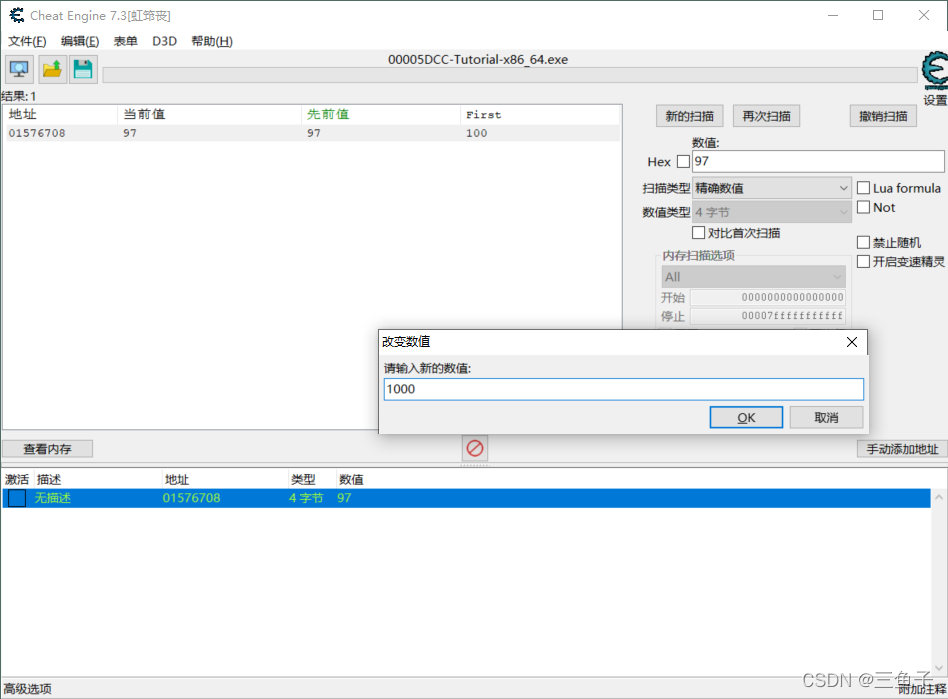Screen dimensions: 948x699
Task: Click the 描述 column header
Action: 49,480
